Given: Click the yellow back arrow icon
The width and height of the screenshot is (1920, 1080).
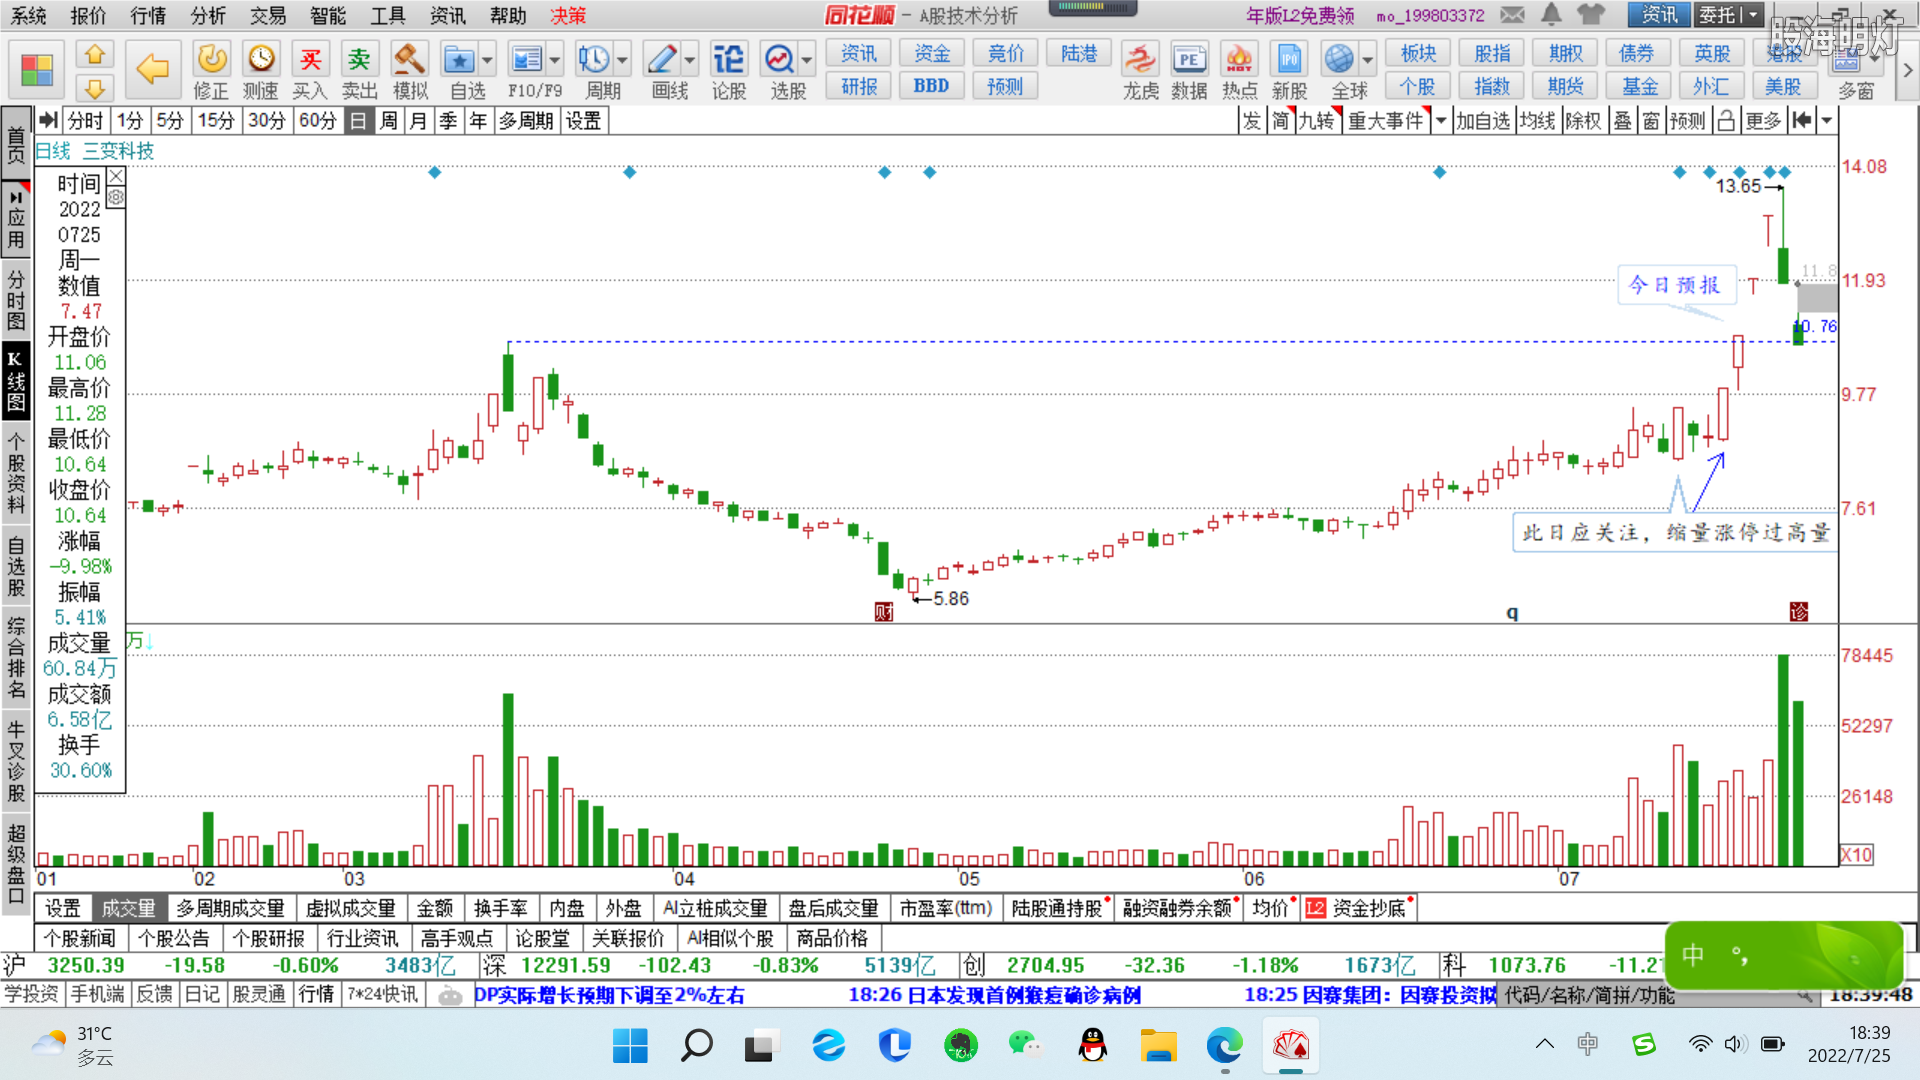Looking at the screenshot, I should click(x=152, y=69).
